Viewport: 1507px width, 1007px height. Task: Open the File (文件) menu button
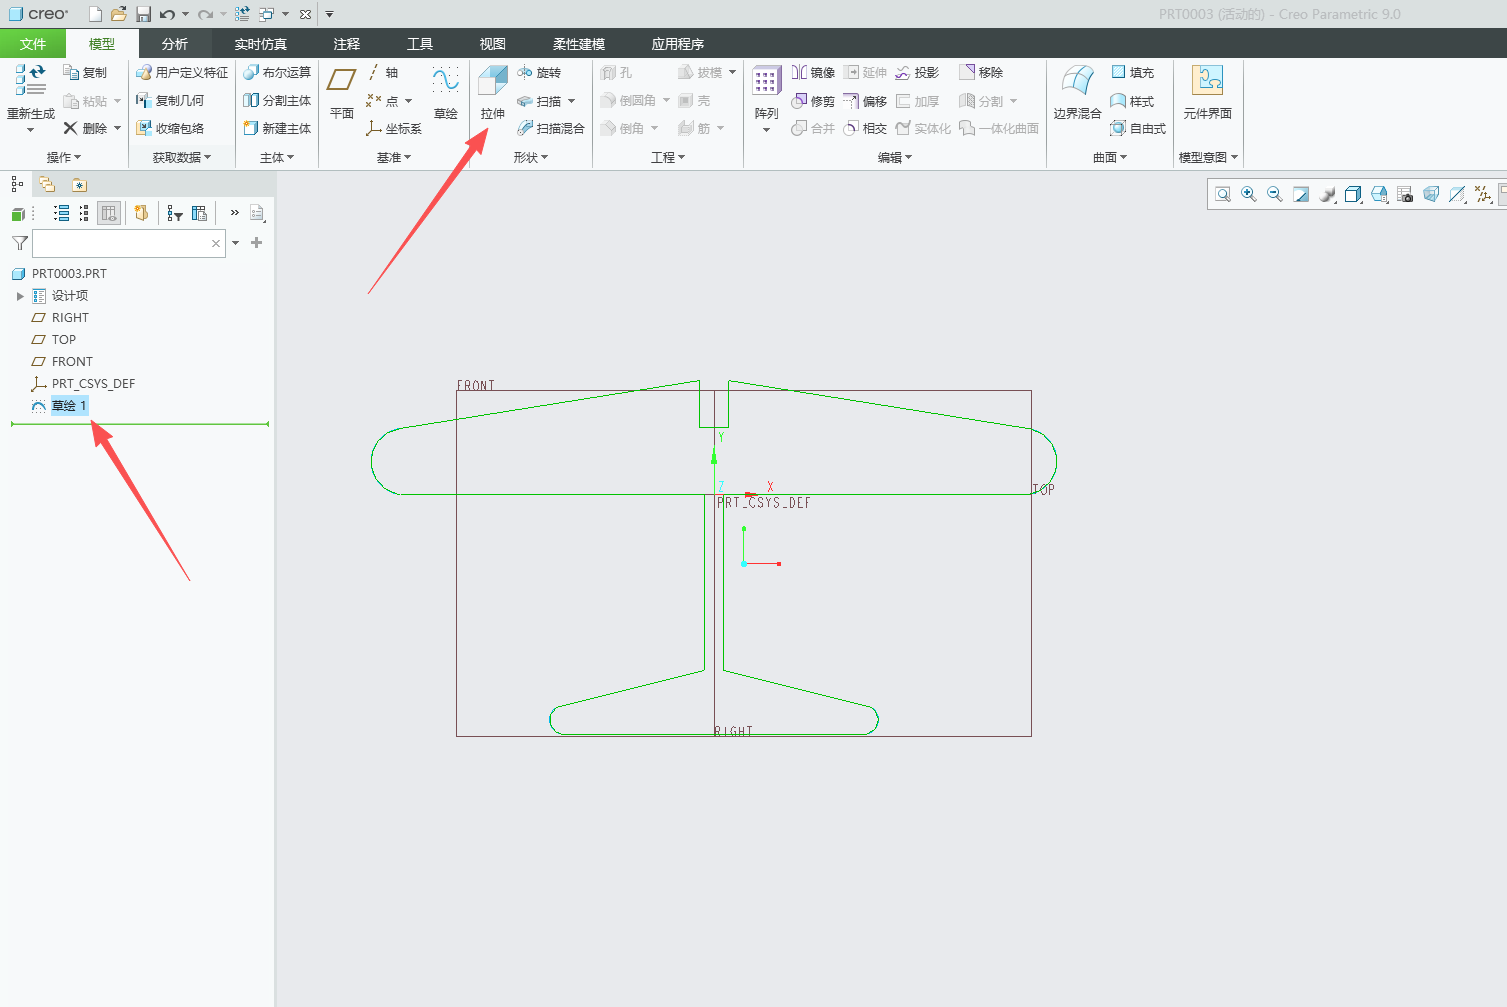[x=33, y=44]
